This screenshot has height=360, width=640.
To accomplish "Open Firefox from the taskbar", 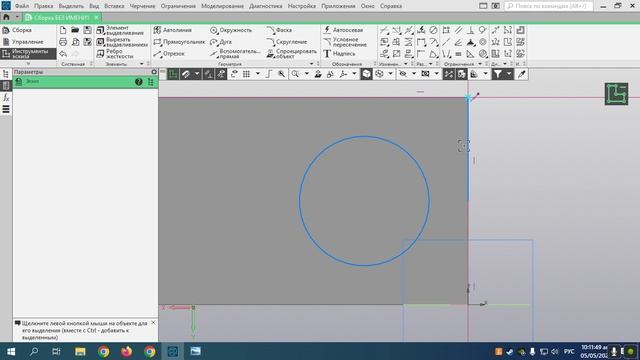I will (x=127, y=351).
